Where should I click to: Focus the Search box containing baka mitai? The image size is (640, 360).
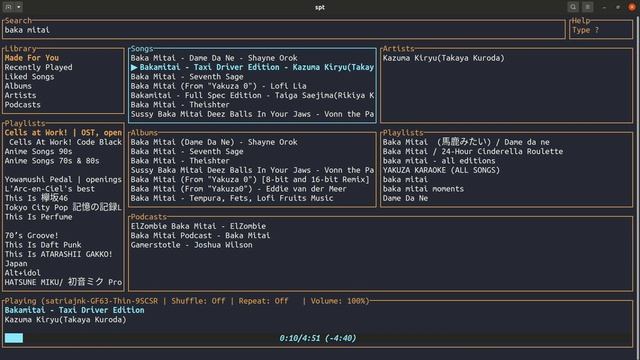point(284,30)
